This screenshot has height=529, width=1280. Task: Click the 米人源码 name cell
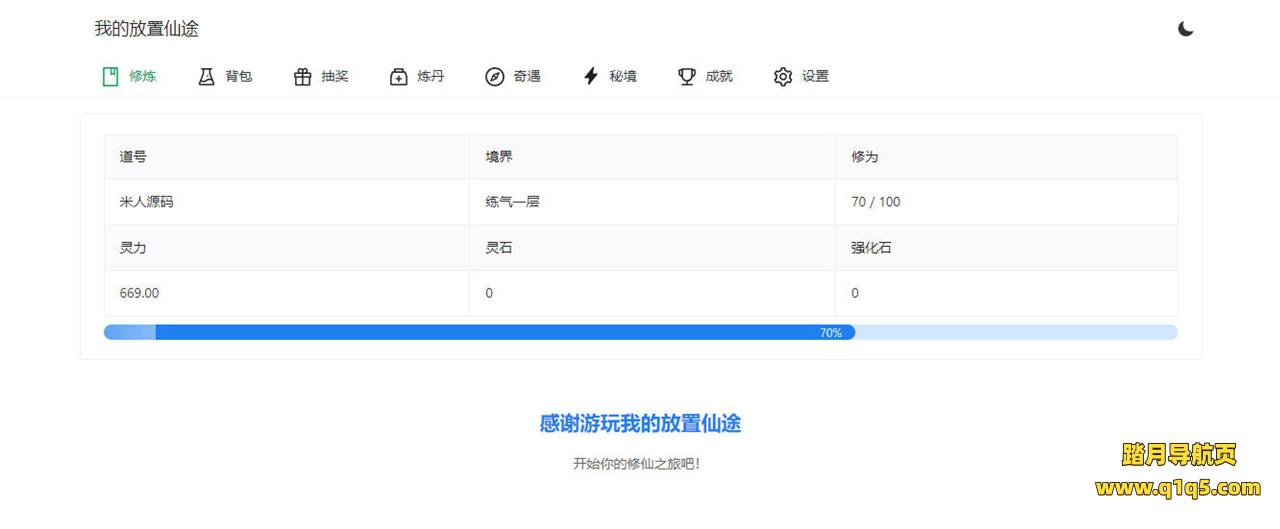click(x=147, y=202)
